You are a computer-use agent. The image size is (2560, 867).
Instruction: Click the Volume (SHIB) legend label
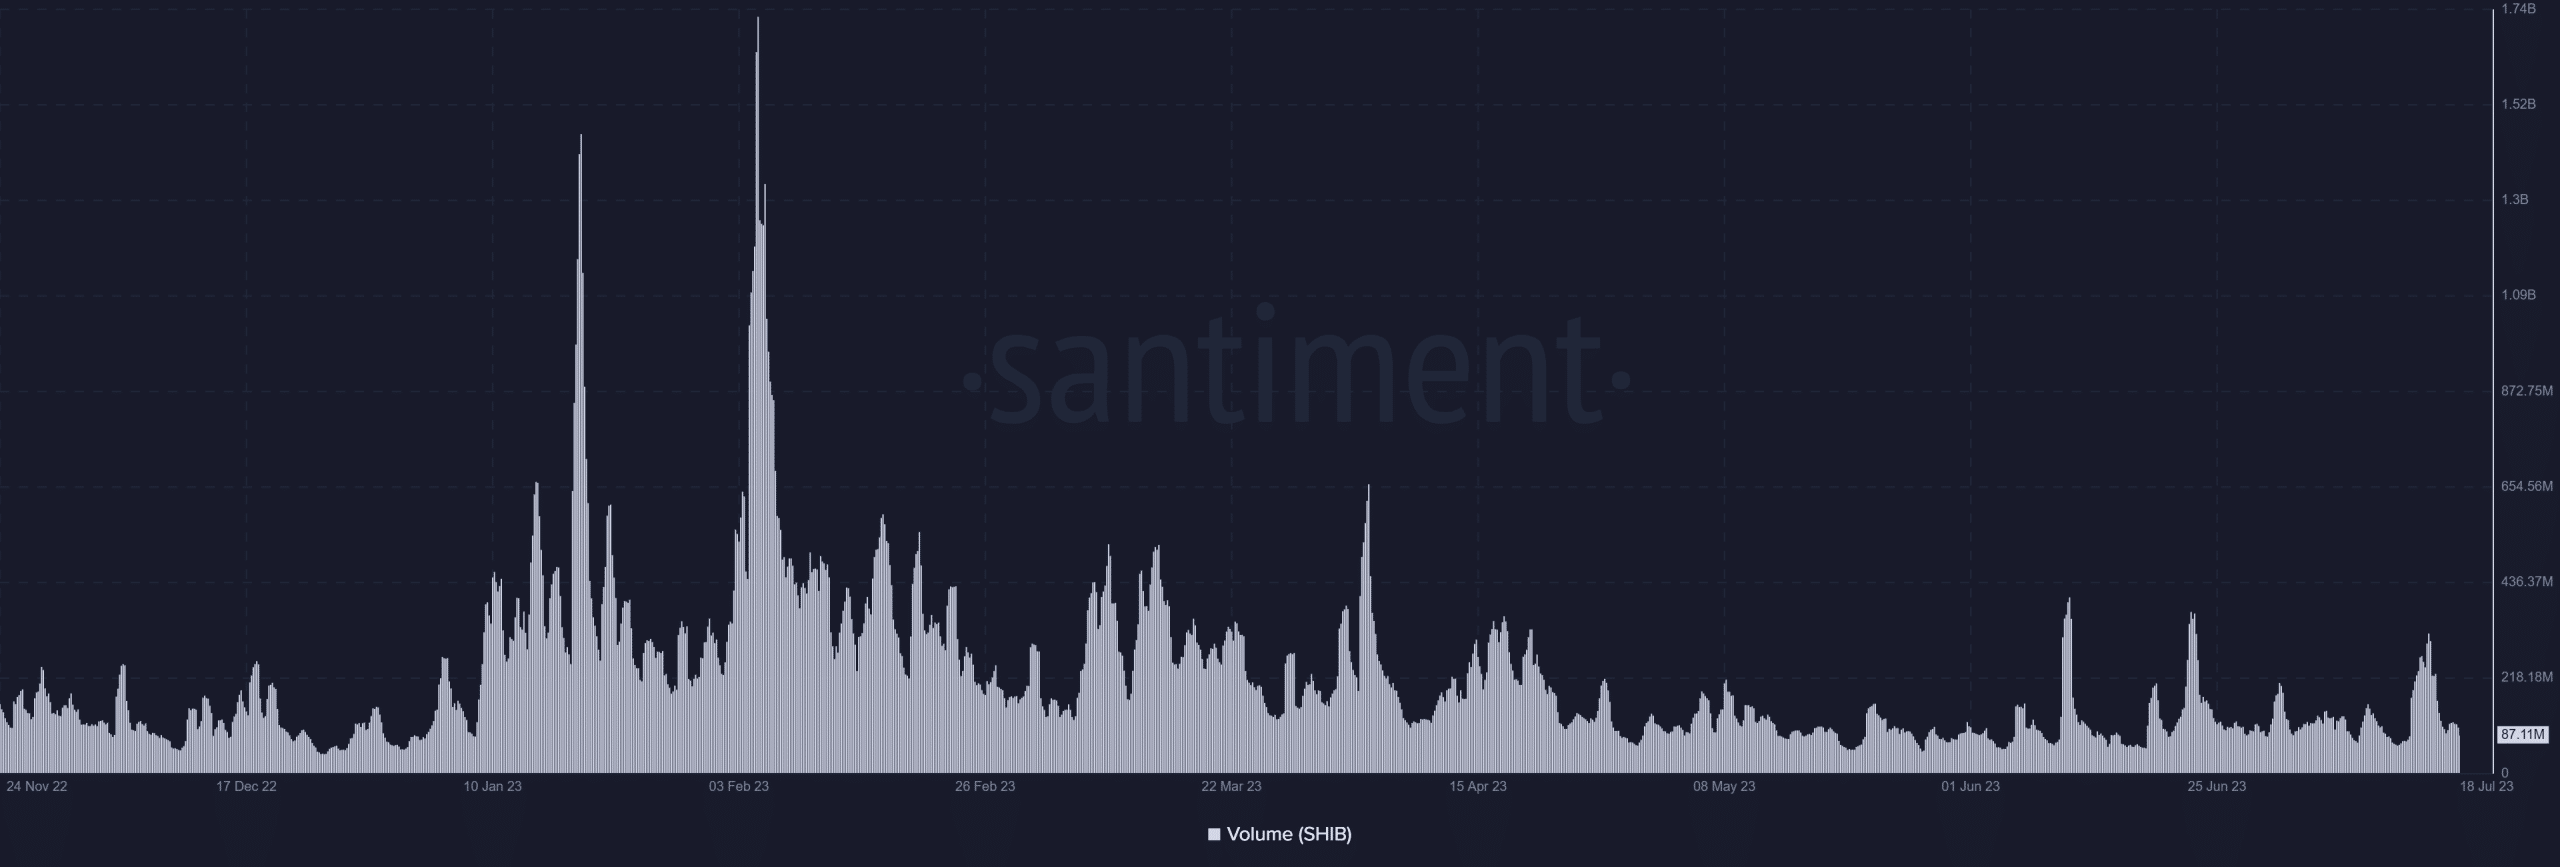[1289, 834]
